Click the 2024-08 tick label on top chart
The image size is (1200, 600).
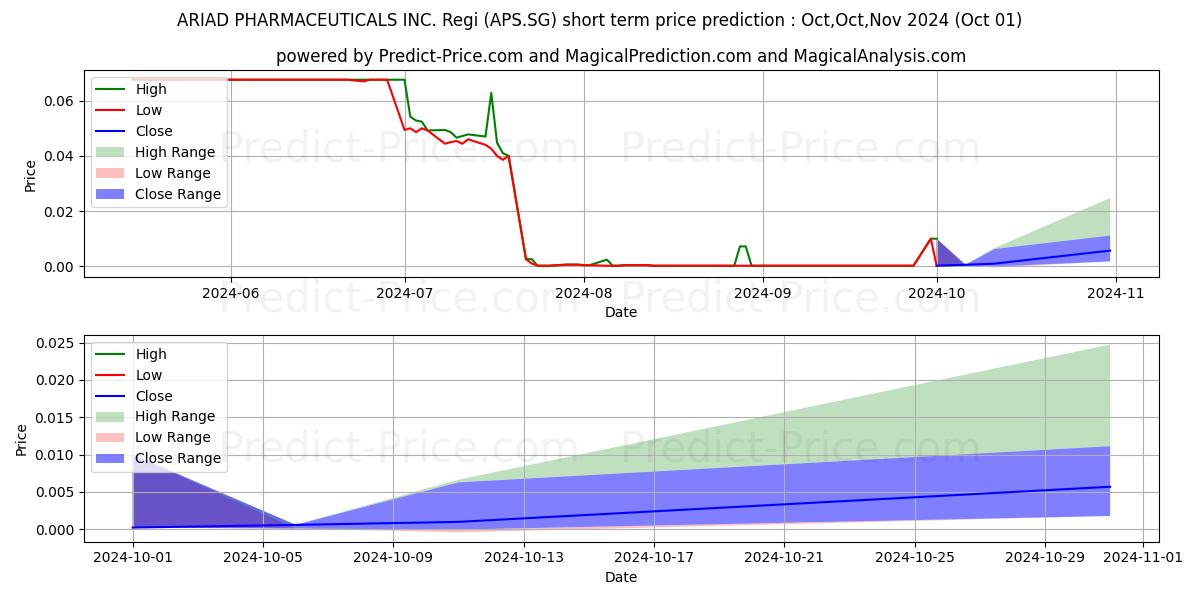tap(582, 292)
